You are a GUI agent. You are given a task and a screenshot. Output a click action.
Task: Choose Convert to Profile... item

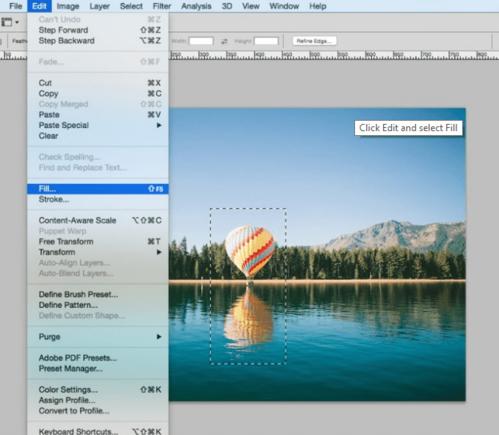click(x=98, y=411)
